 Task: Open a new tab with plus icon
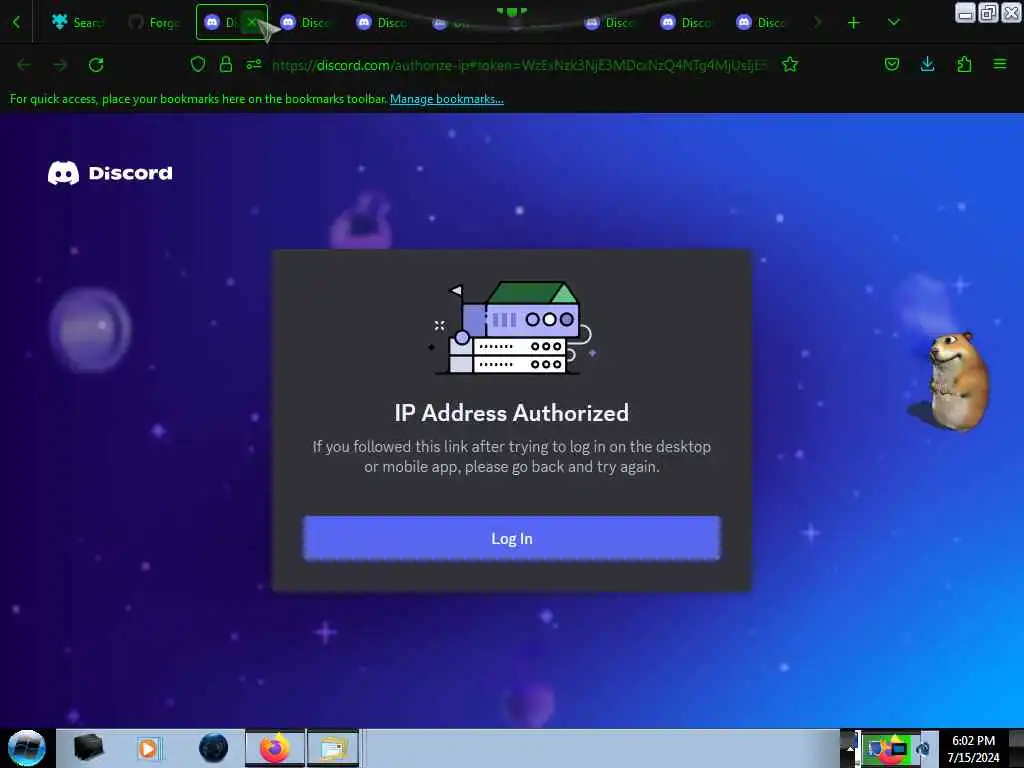[x=853, y=23]
